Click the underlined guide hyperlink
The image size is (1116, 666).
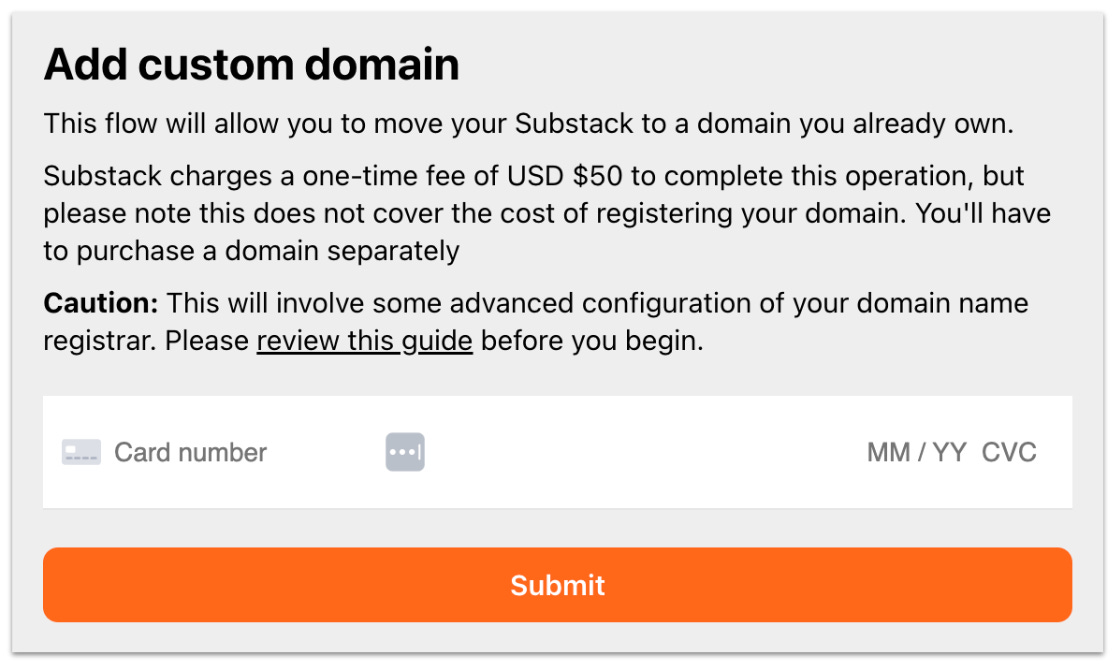click(x=364, y=340)
